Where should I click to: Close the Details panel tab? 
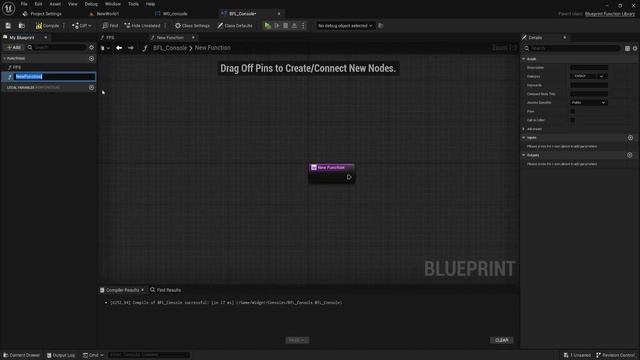(564, 38)
